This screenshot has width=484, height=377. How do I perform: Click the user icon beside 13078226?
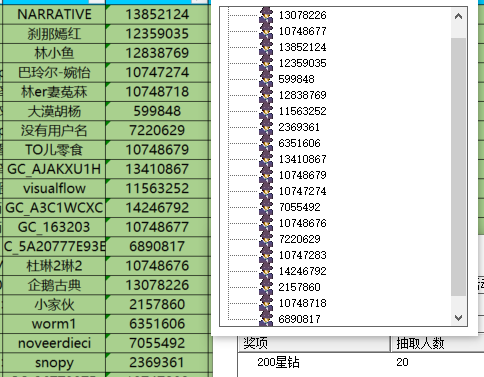tap(266, 15)
